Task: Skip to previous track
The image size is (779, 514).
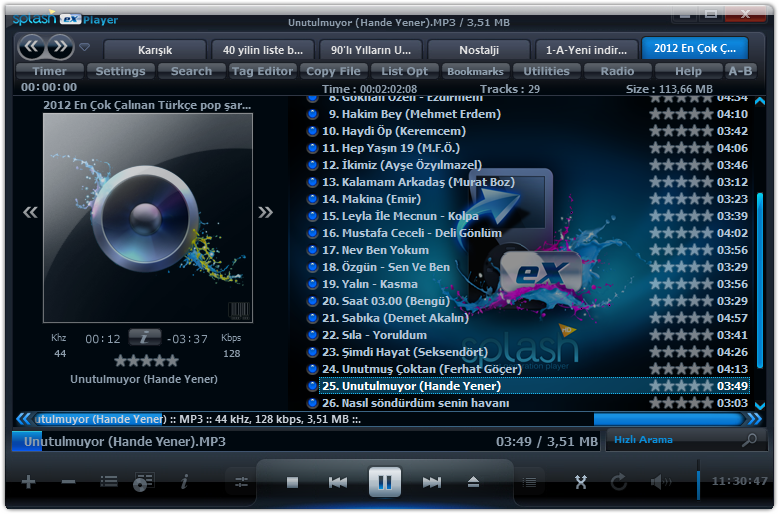Action: point(338,482)
